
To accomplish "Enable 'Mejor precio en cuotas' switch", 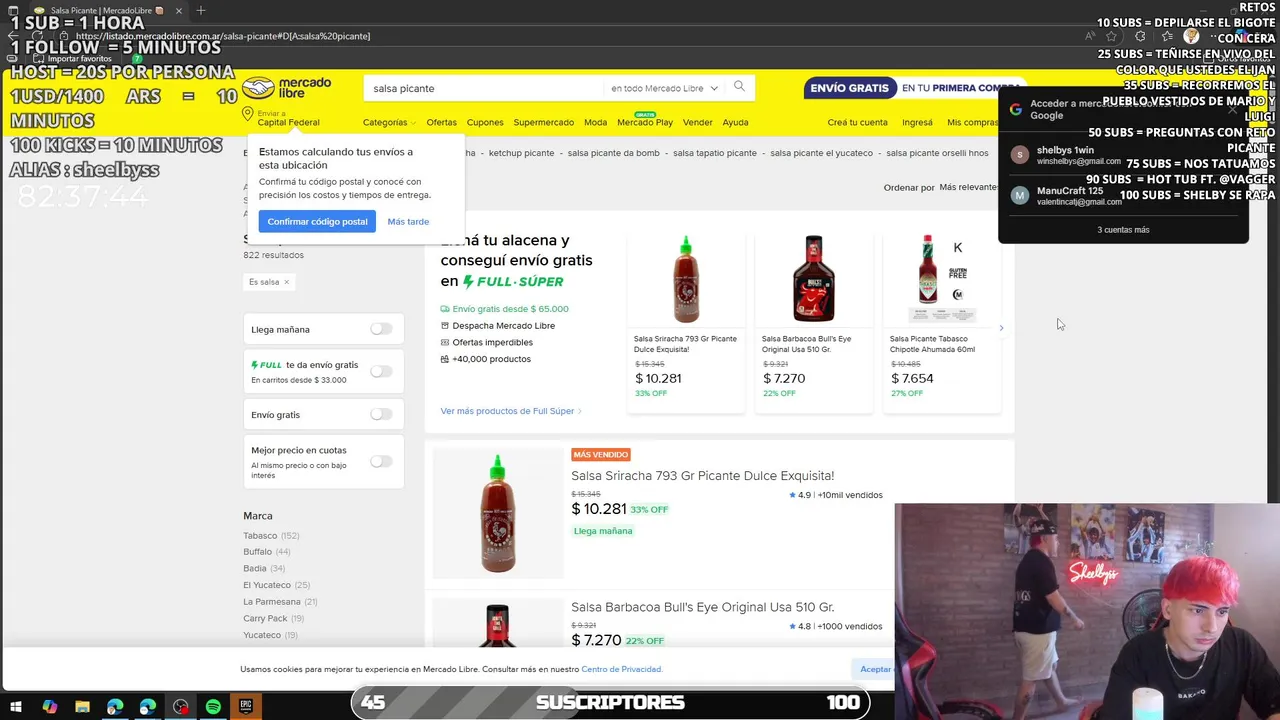I will [x=381, y=461].
